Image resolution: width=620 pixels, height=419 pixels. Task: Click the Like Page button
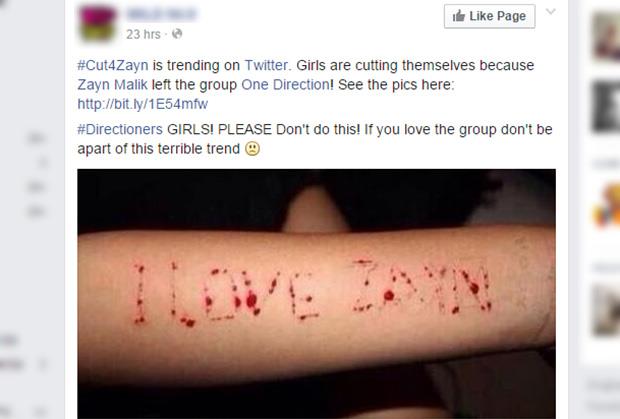[490, 16]
